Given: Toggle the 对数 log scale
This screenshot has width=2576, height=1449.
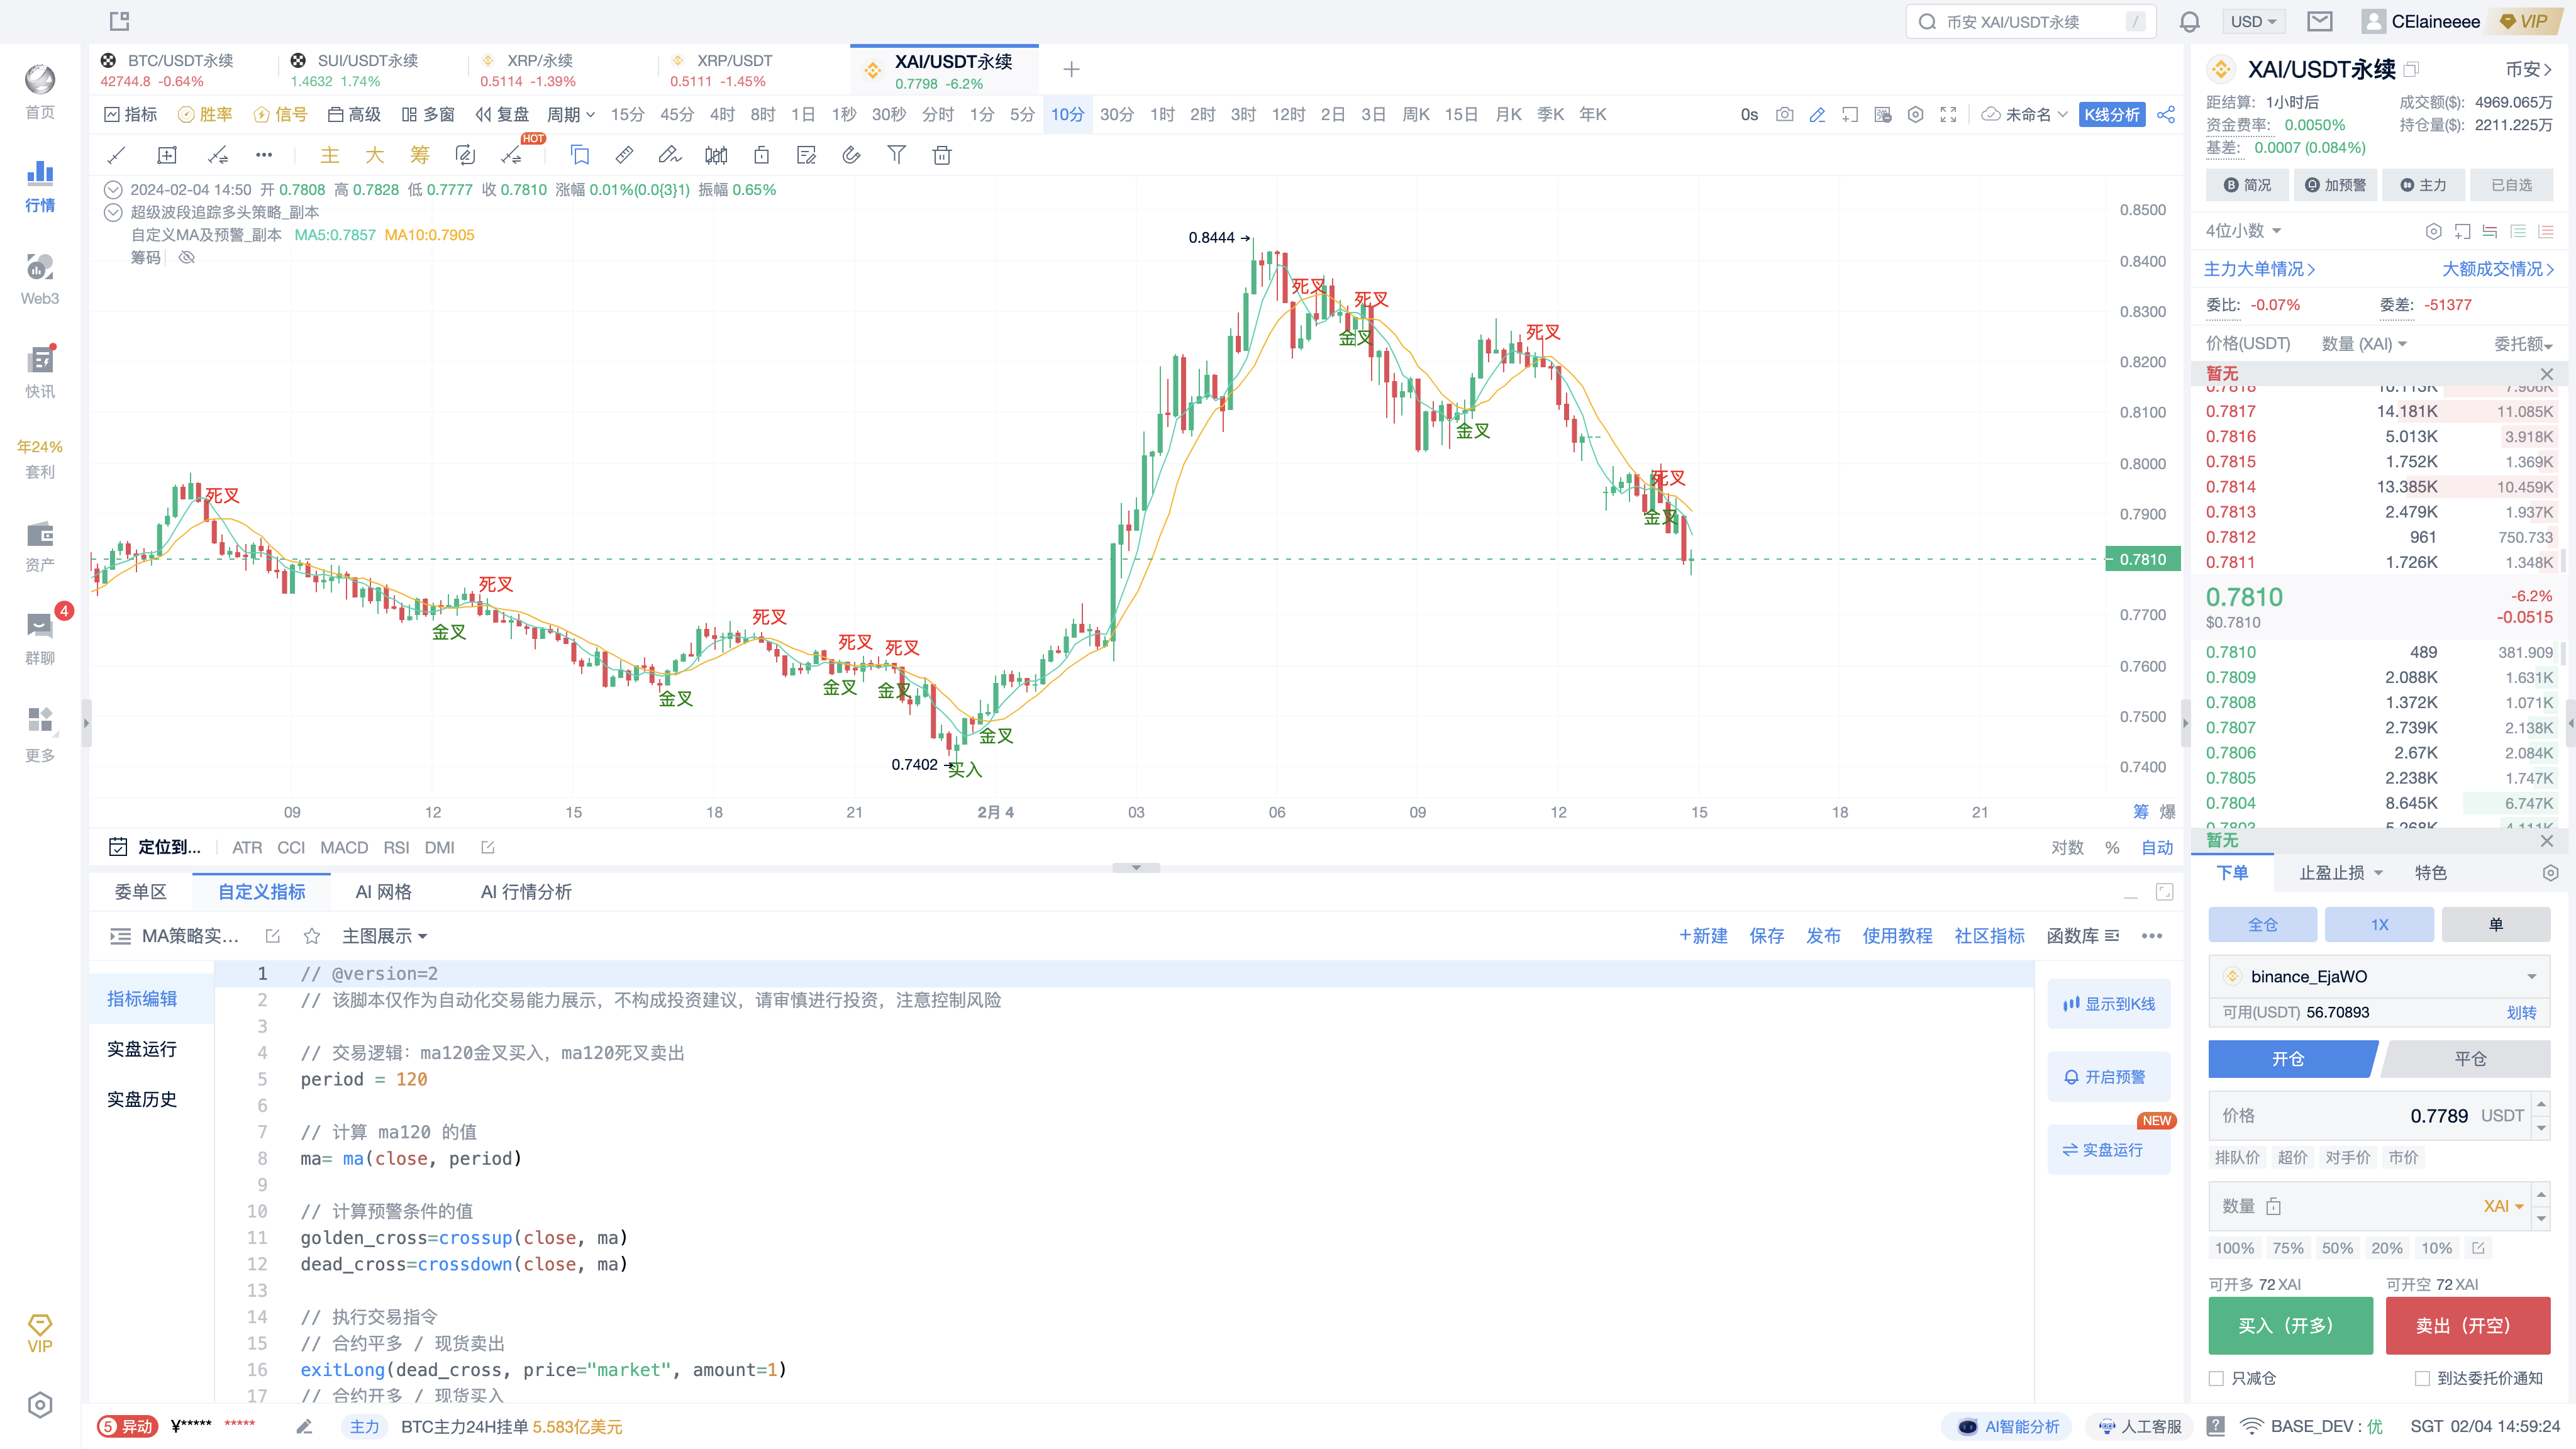Looking at the screenshot, I should click(x=2067, y=848).
